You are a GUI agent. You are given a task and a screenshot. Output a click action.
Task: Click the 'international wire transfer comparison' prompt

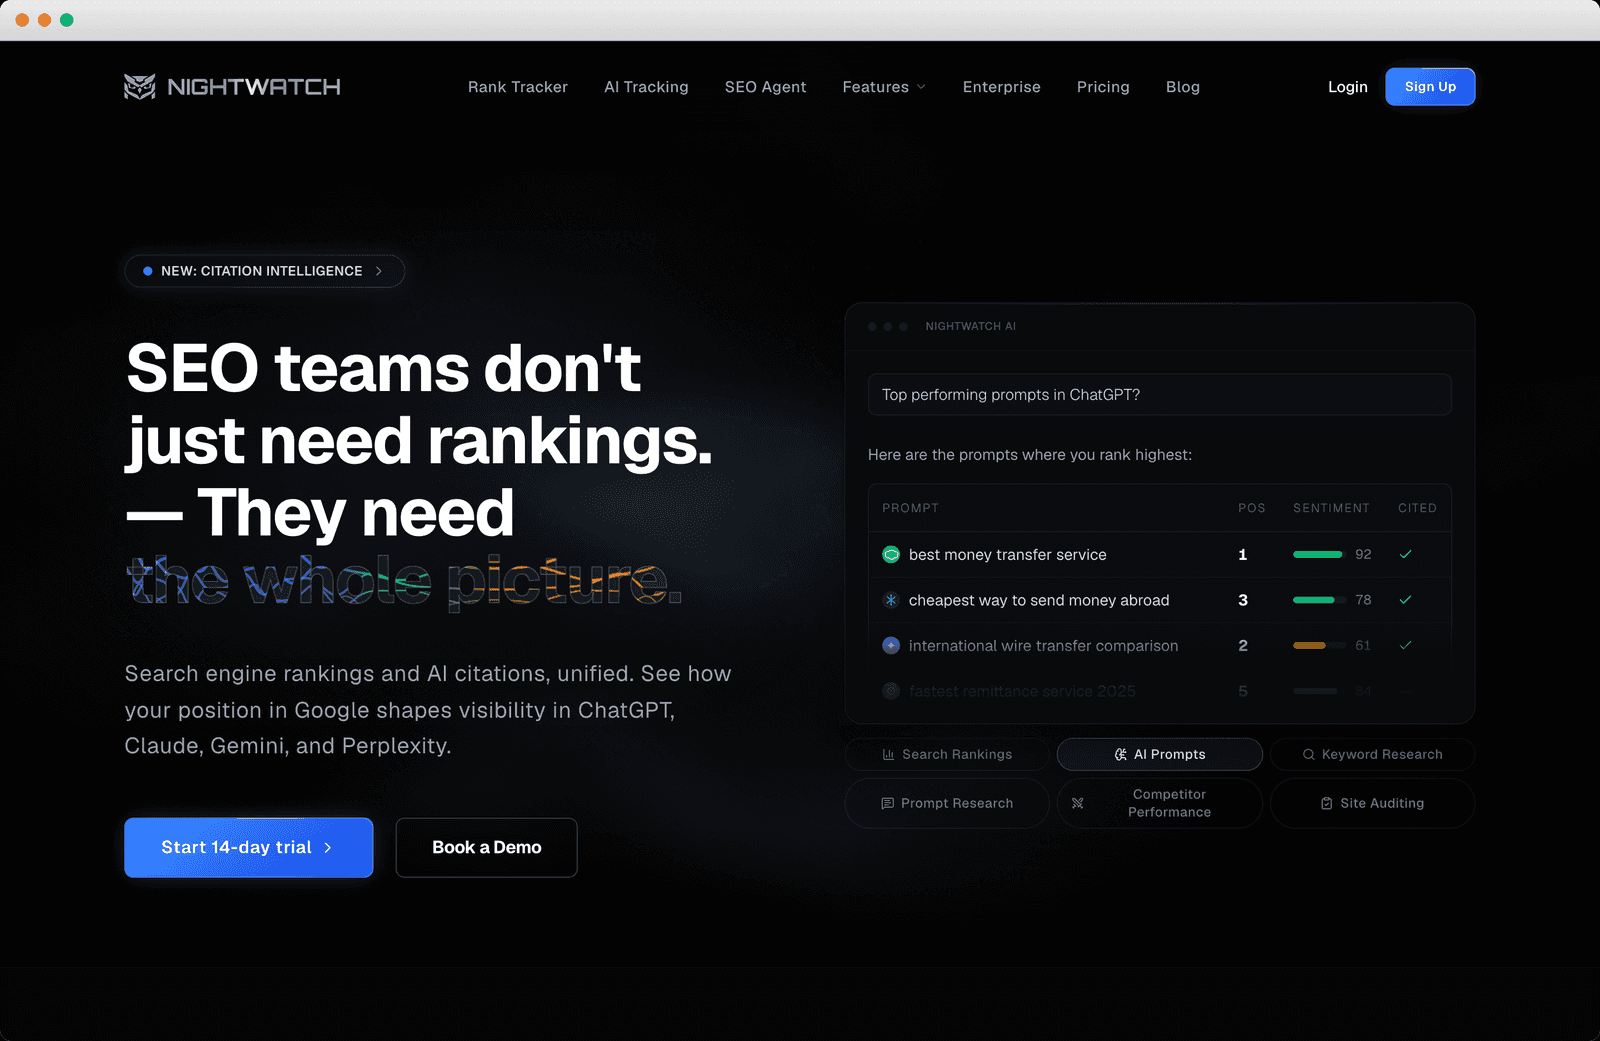(x=1043, y=646)
